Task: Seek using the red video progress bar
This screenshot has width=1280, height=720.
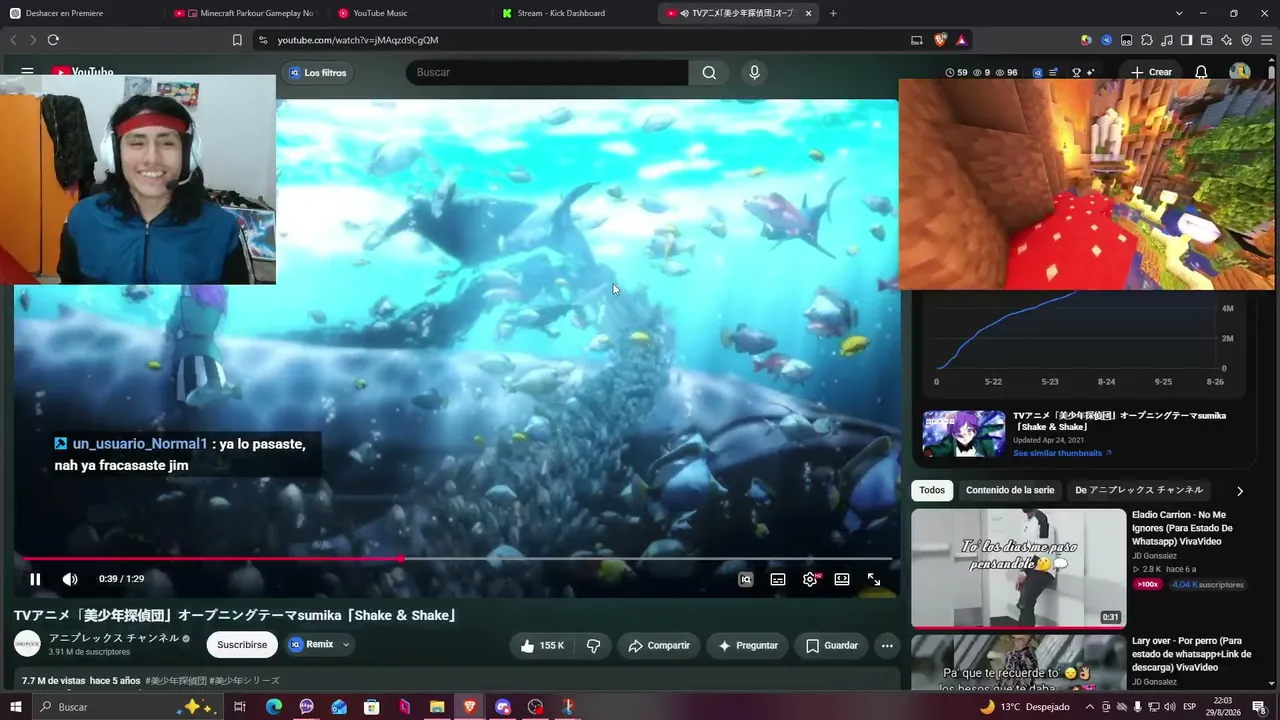Action: pos(457,559)
